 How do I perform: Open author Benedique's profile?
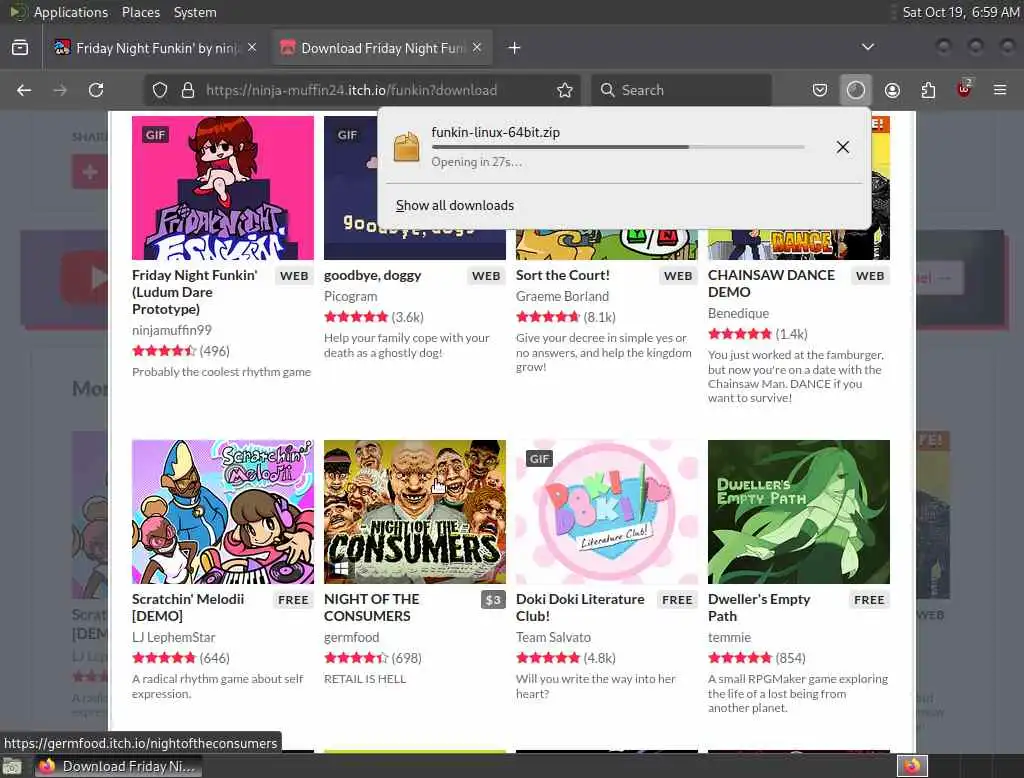[739, 313]
